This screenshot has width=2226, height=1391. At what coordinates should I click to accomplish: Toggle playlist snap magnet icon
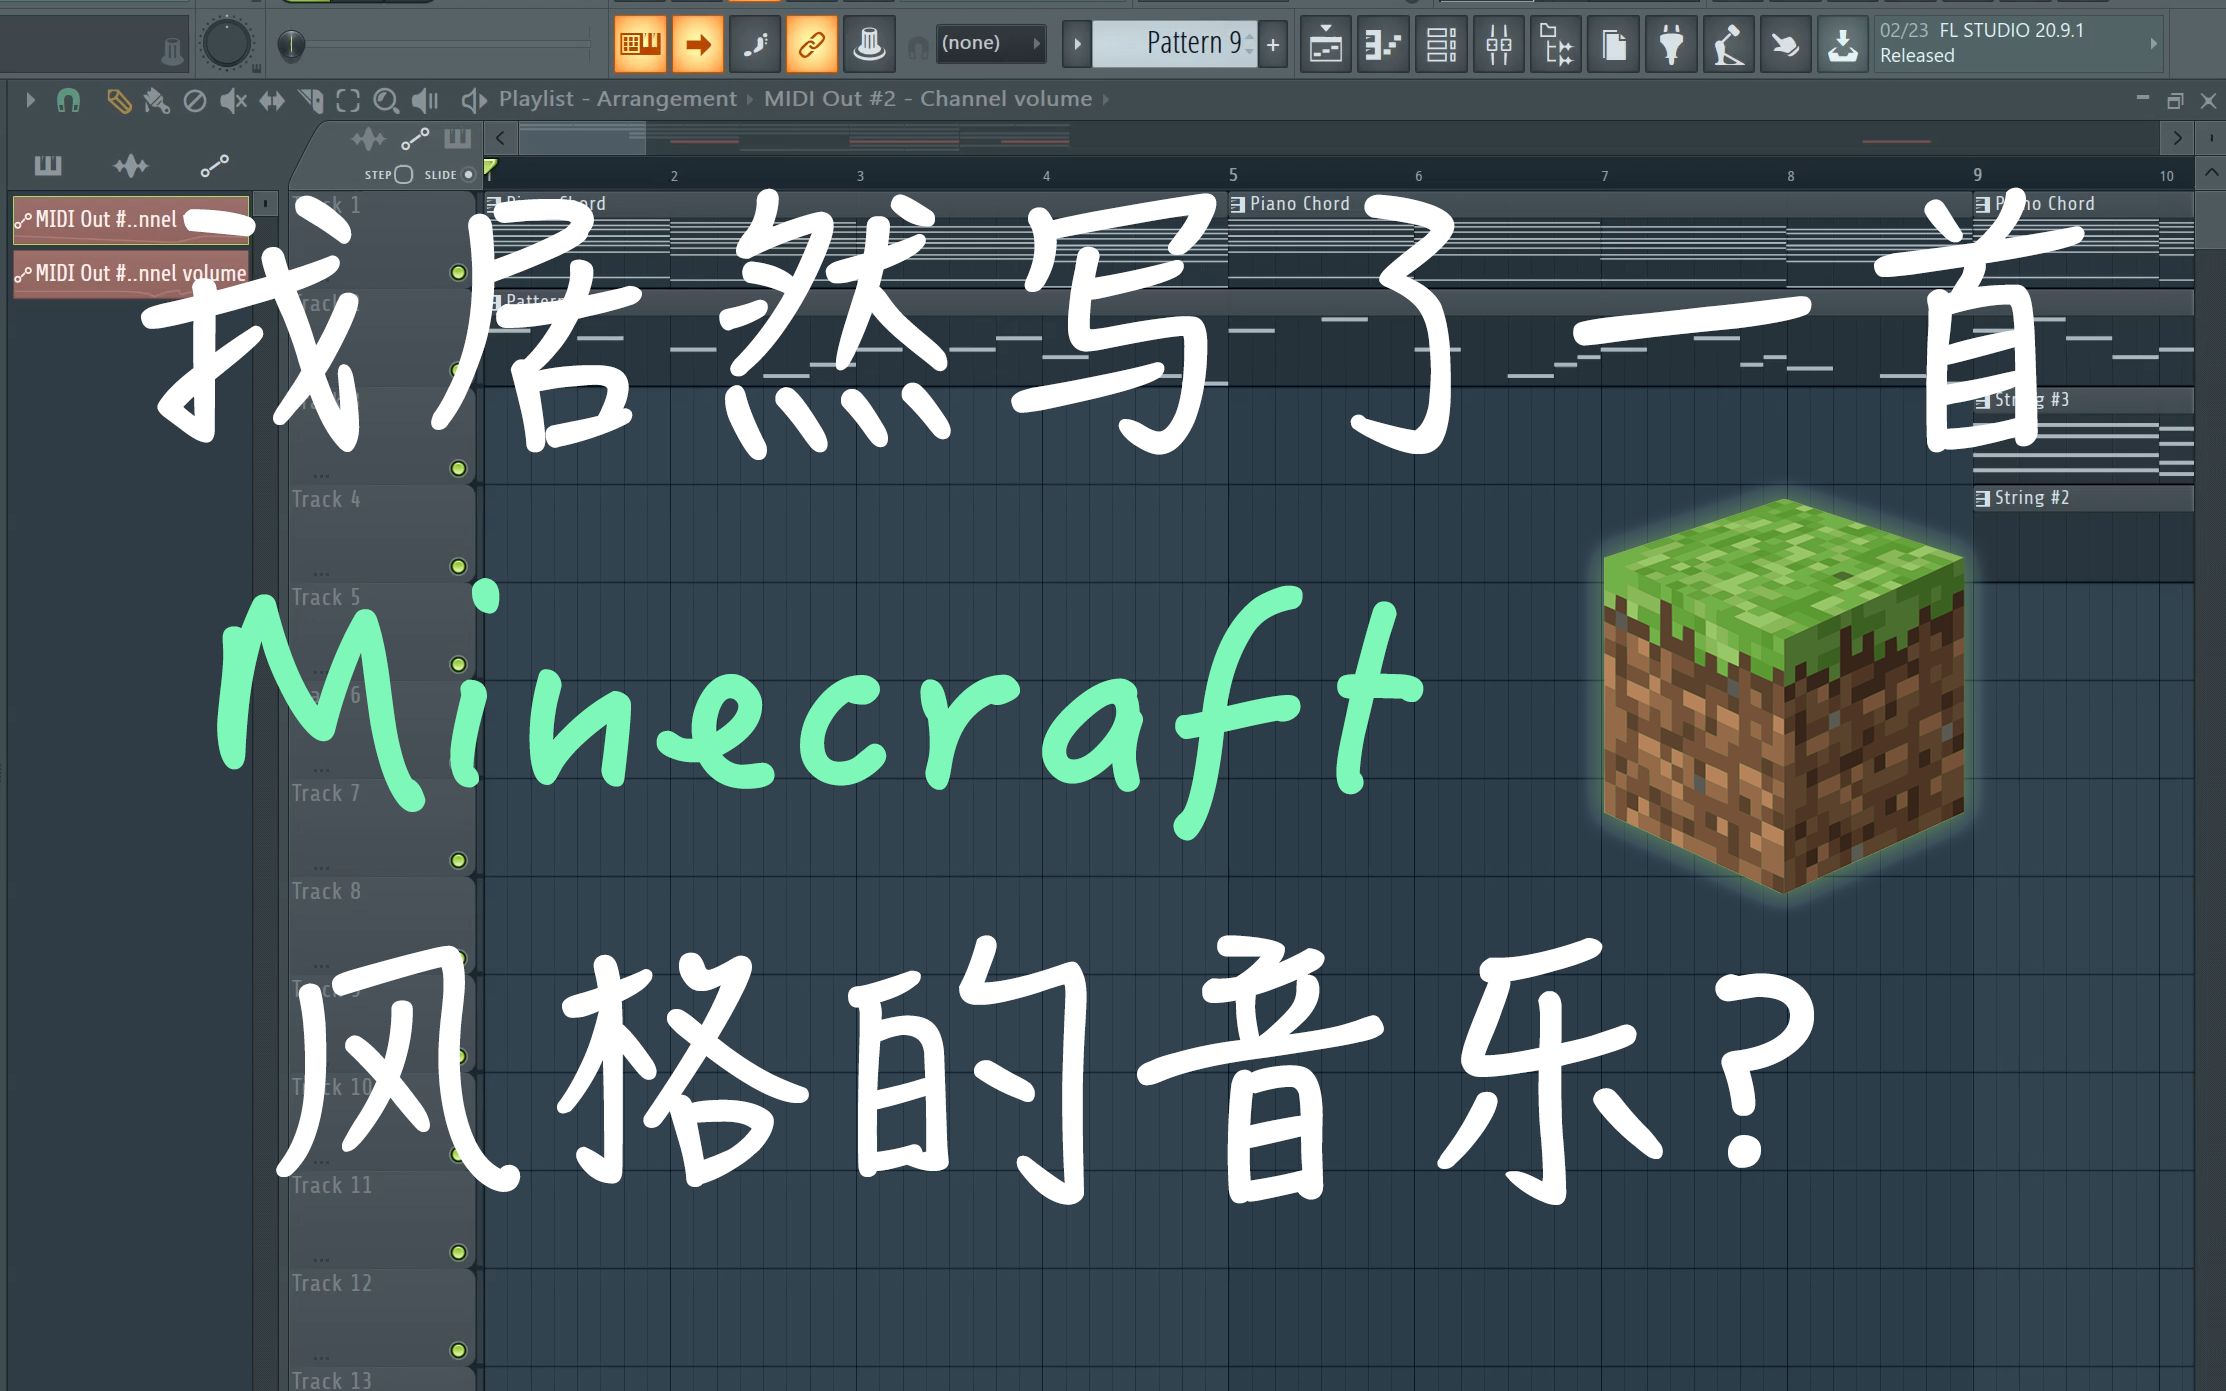(x=68, y=100)
